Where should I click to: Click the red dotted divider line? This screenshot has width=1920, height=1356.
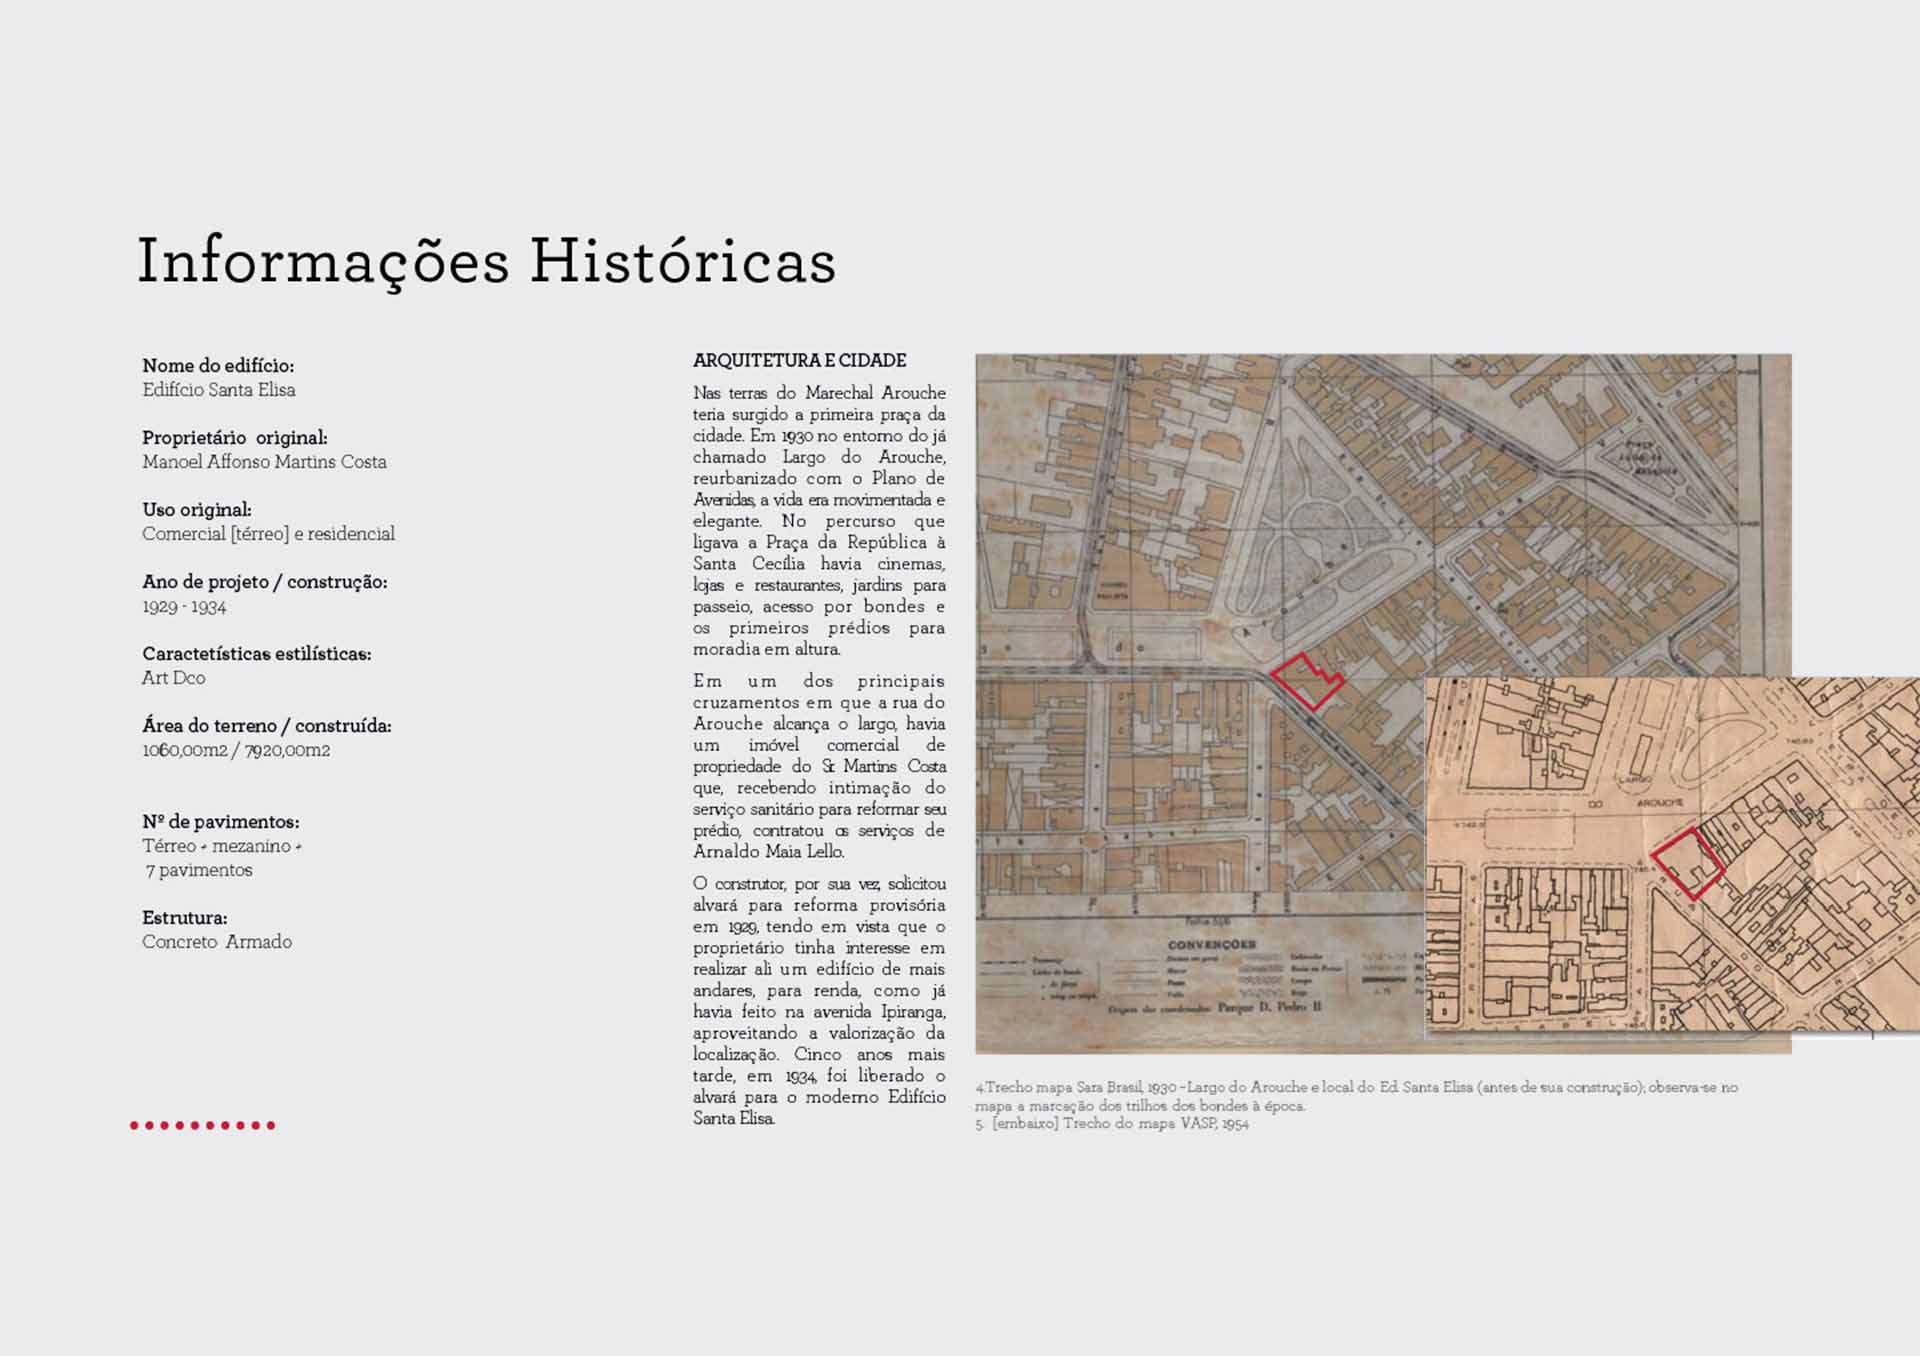(202, 1125)
